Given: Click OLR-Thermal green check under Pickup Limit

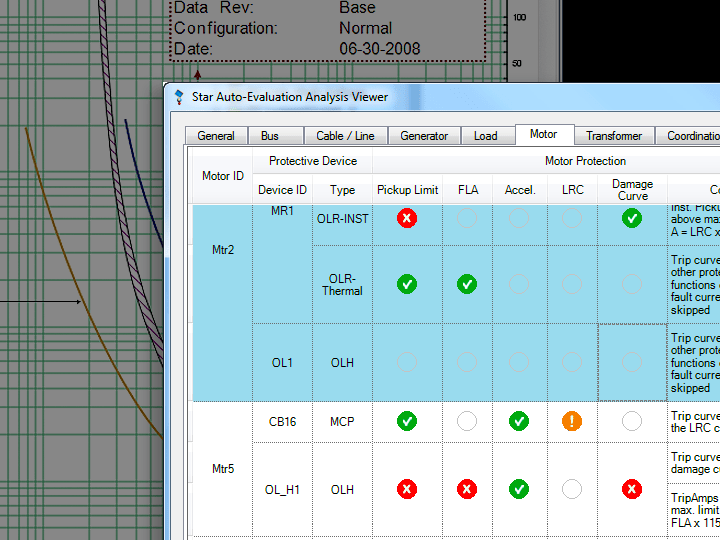Looking at the screenshot, I should point(407,284).
